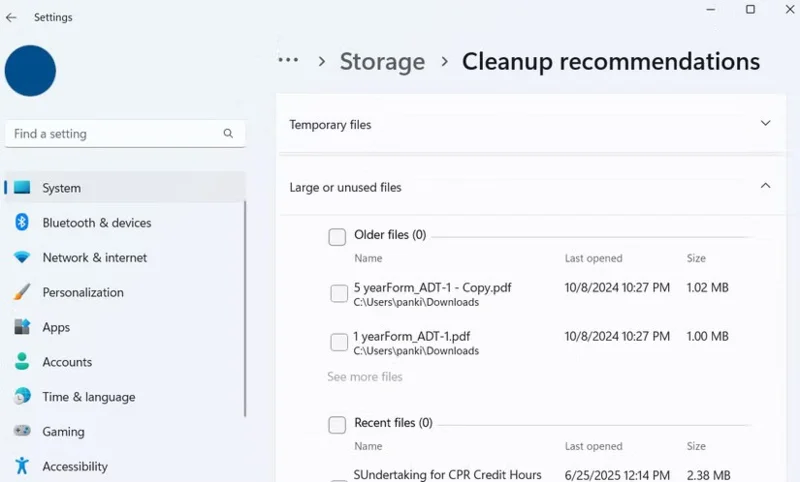This screenshot has width=800, height=482.
Task: Tick checkbox for 5 yearForm_ADT-1 - Copy.pdf
Action: (339, 294)
